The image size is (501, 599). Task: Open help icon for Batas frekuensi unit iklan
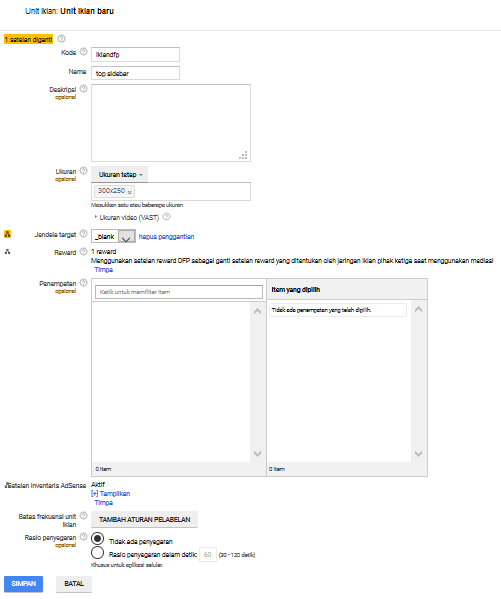[x=83, y=515]
